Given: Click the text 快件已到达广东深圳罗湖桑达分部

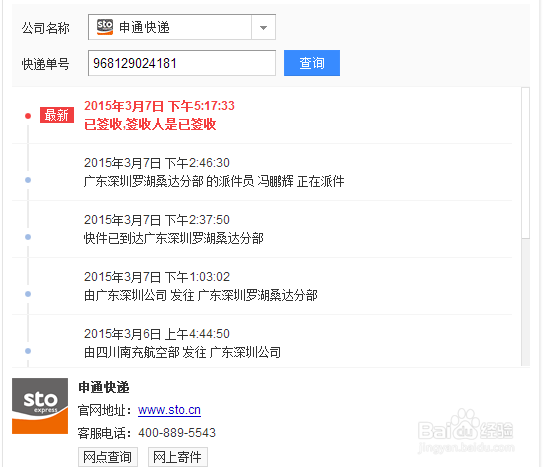Looking at the screenshot, I should (174, 239).
